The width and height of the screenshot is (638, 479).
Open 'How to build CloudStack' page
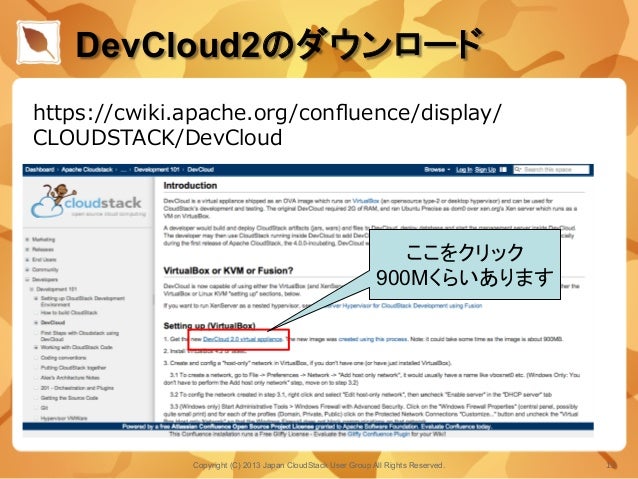69,313
